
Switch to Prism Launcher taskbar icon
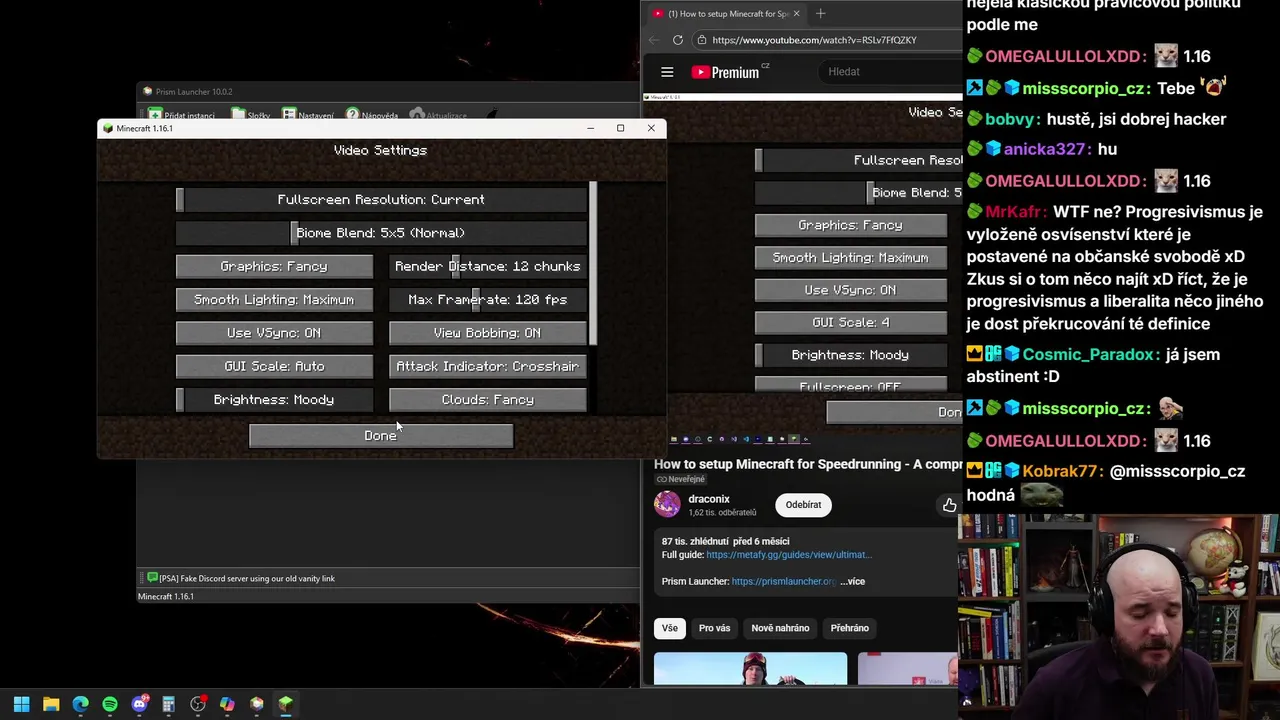coord(257,704)
